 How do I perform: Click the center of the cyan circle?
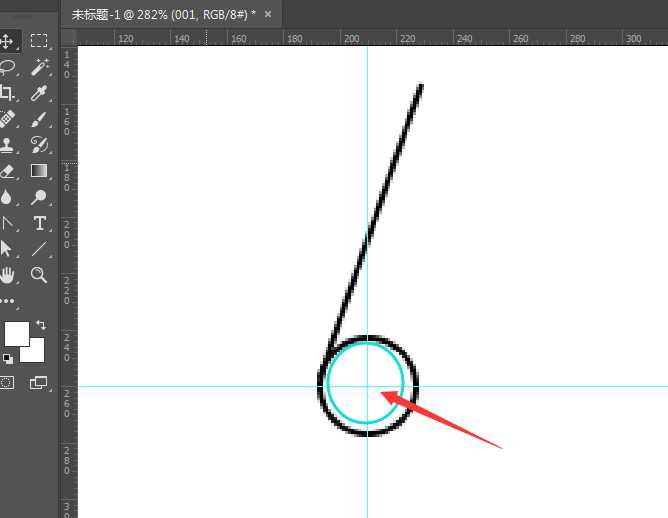coord(366,385)
